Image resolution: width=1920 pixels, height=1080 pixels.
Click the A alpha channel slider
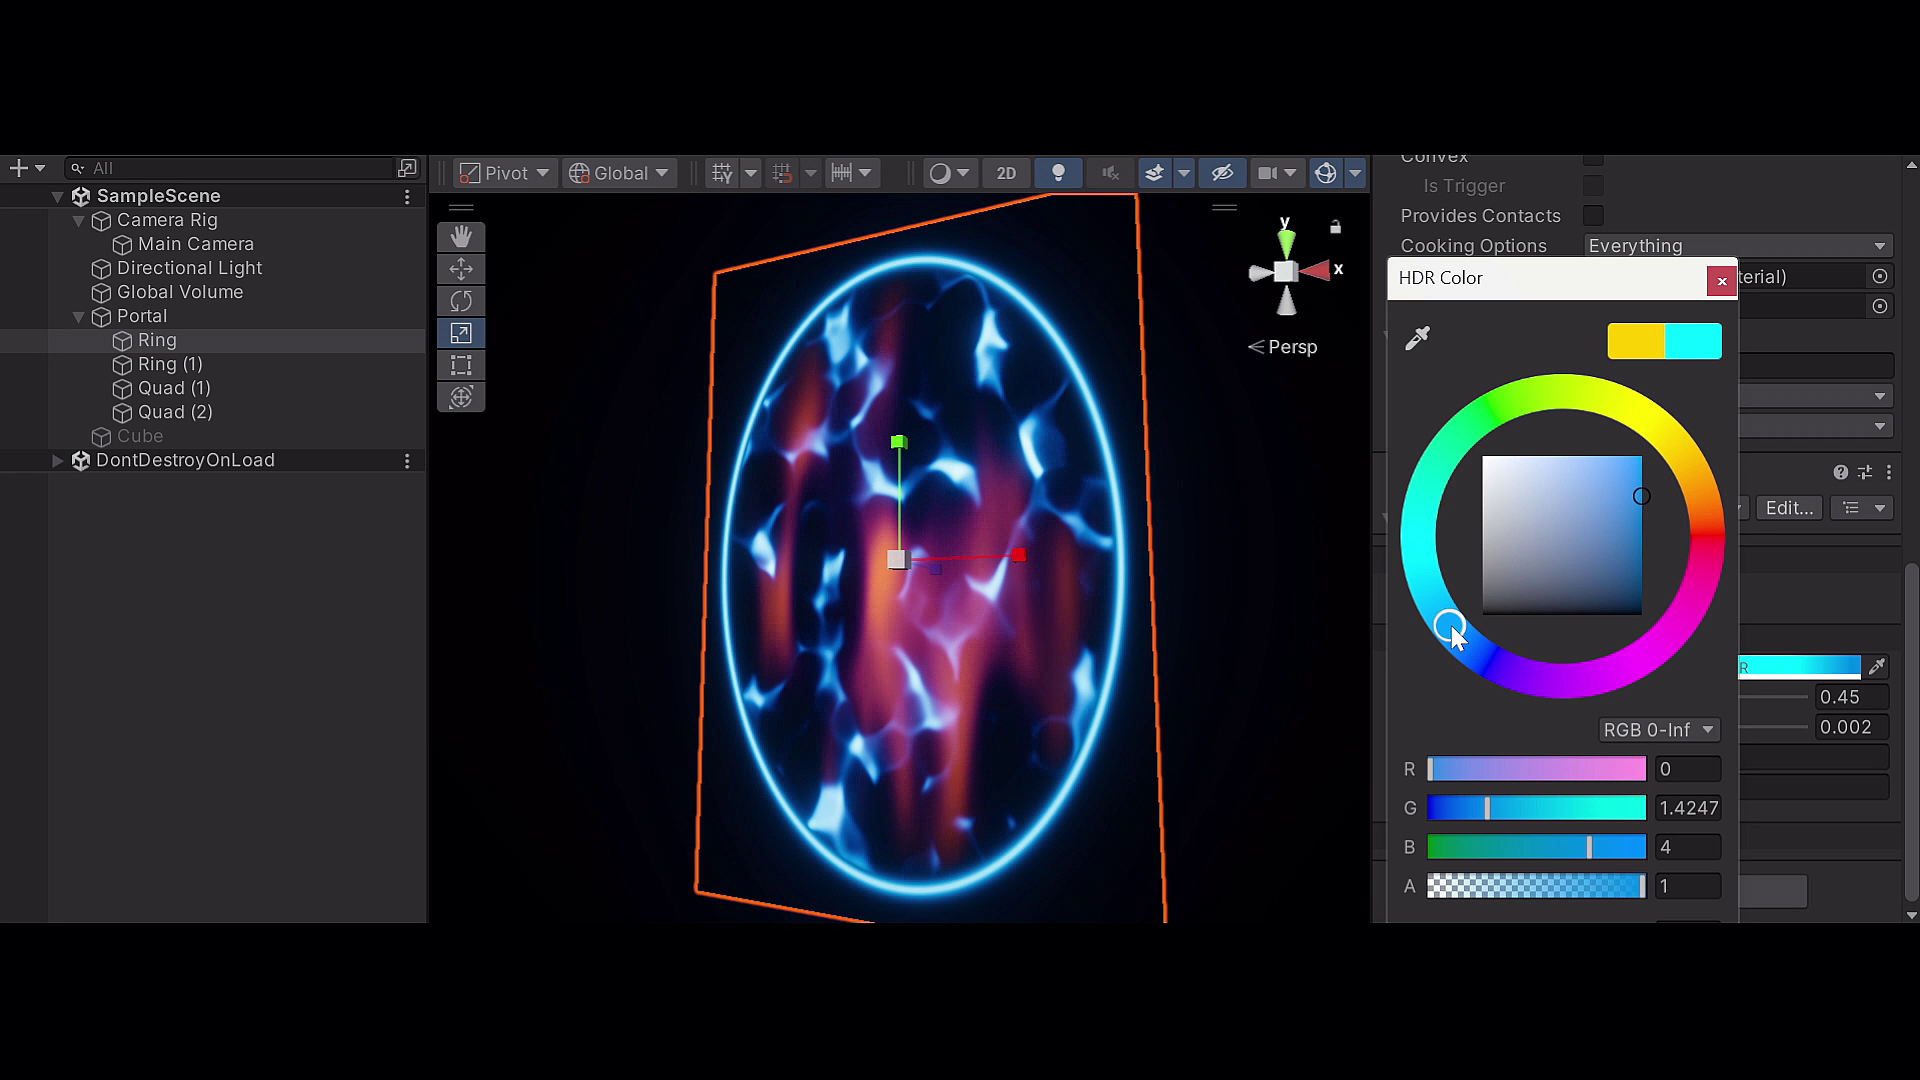coord(1536,886)
